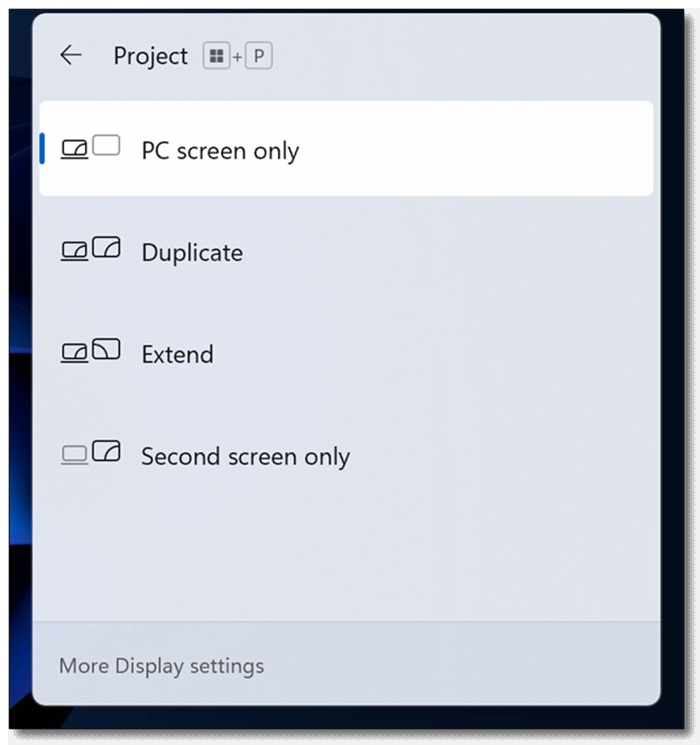700x745 pixels.
Task: Select the PC screen only projection mode
Action: [x=220, y=151]
